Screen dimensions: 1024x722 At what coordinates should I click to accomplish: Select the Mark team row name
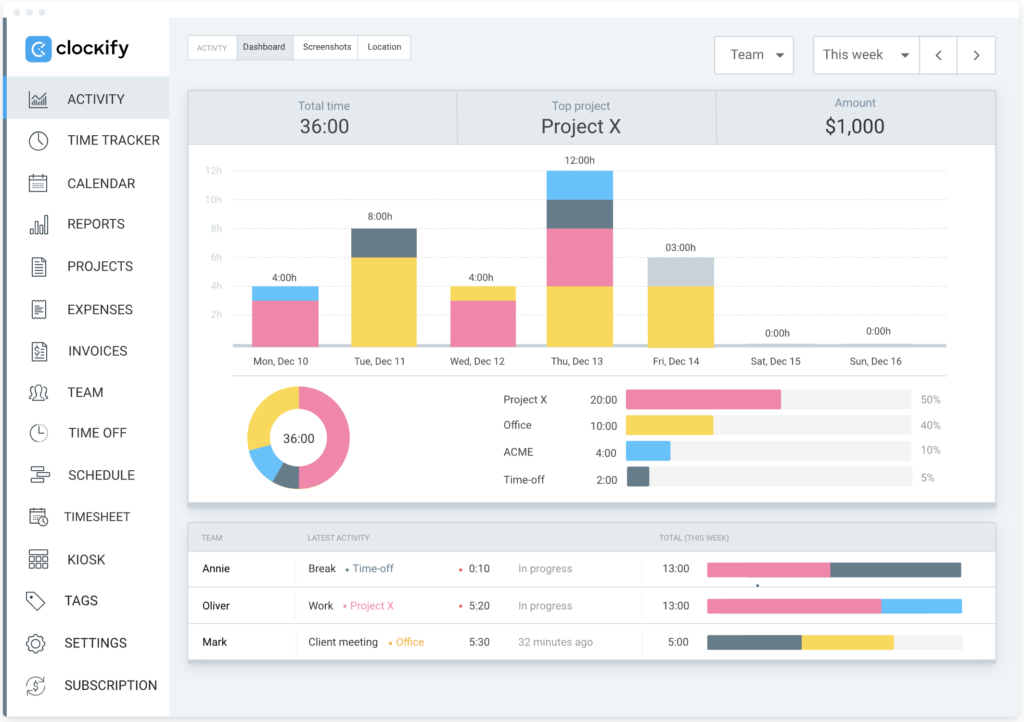(x=215, y=642)
